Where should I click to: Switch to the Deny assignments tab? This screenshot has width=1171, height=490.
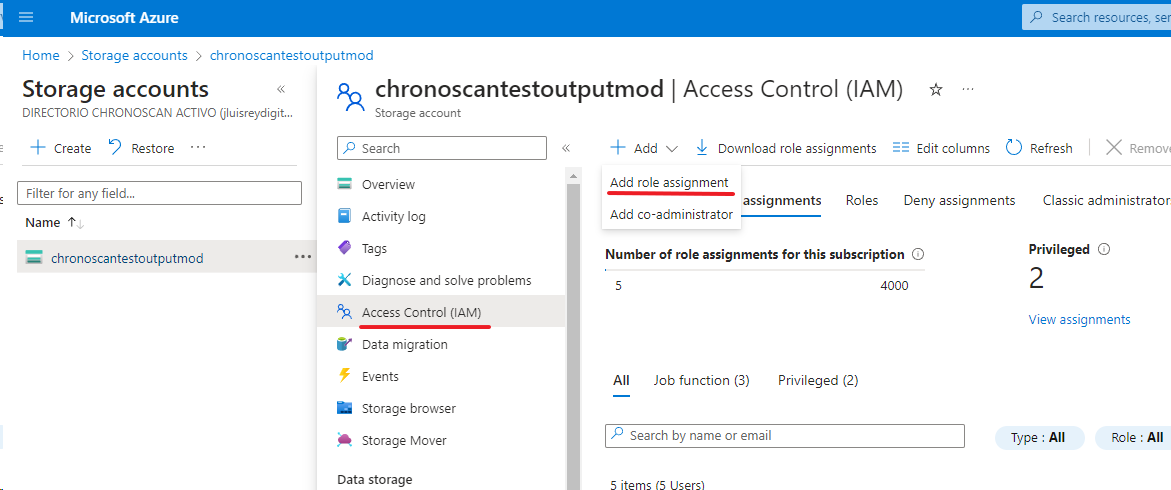[959, 200]
